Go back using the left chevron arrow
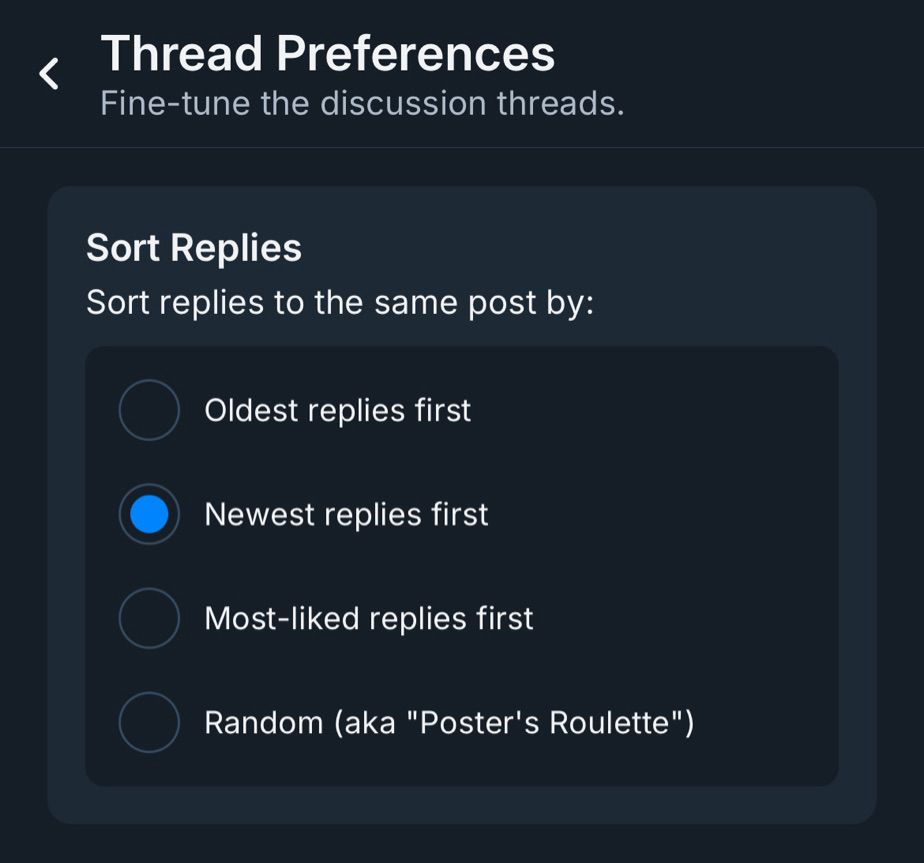Viewport: 924px width, 863px height. point(48,73)
